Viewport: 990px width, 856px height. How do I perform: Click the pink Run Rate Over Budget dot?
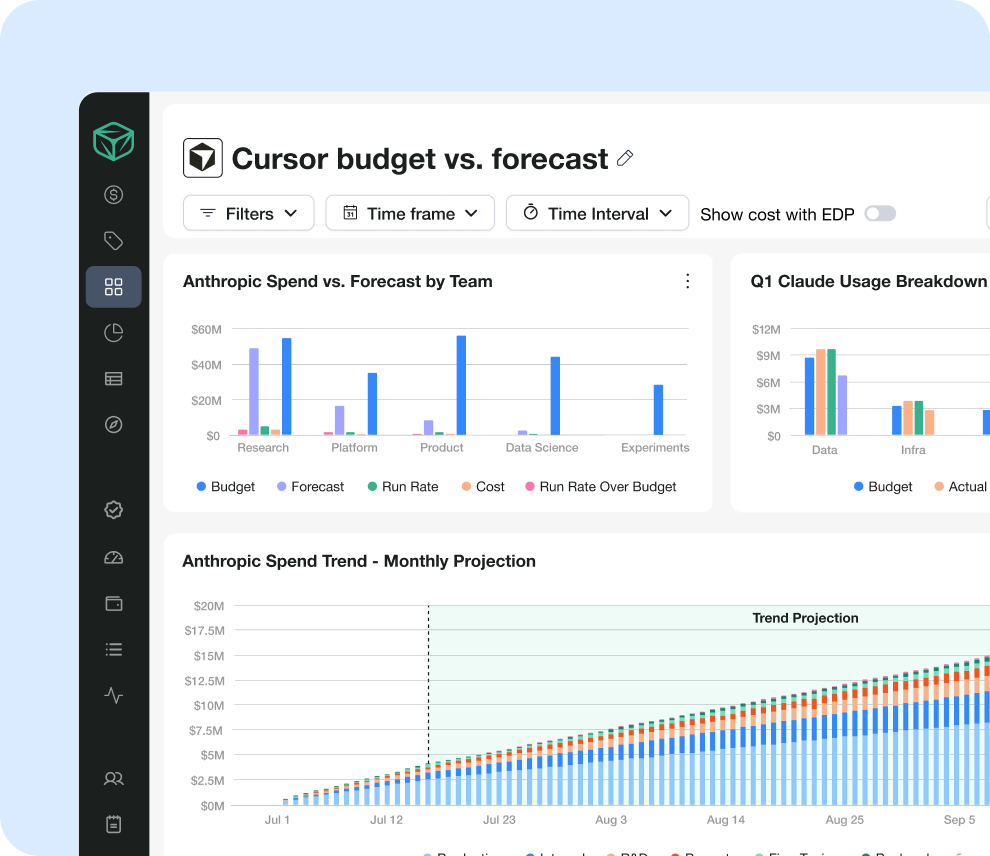point(530,486)
